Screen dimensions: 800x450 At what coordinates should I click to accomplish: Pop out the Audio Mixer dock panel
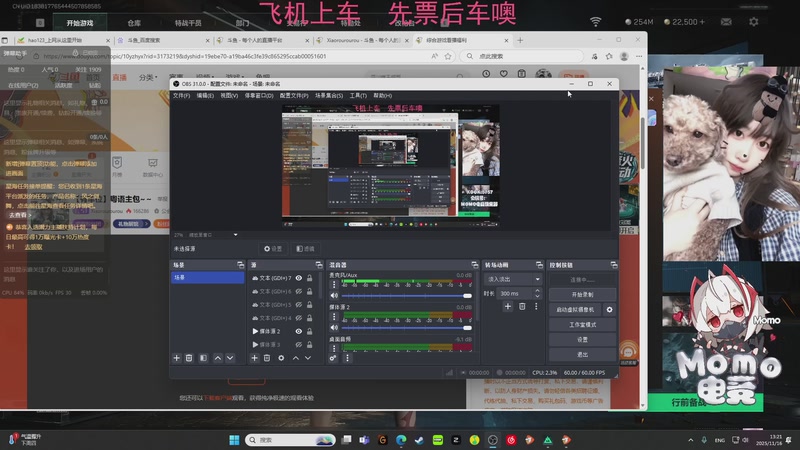pos(474,265)
